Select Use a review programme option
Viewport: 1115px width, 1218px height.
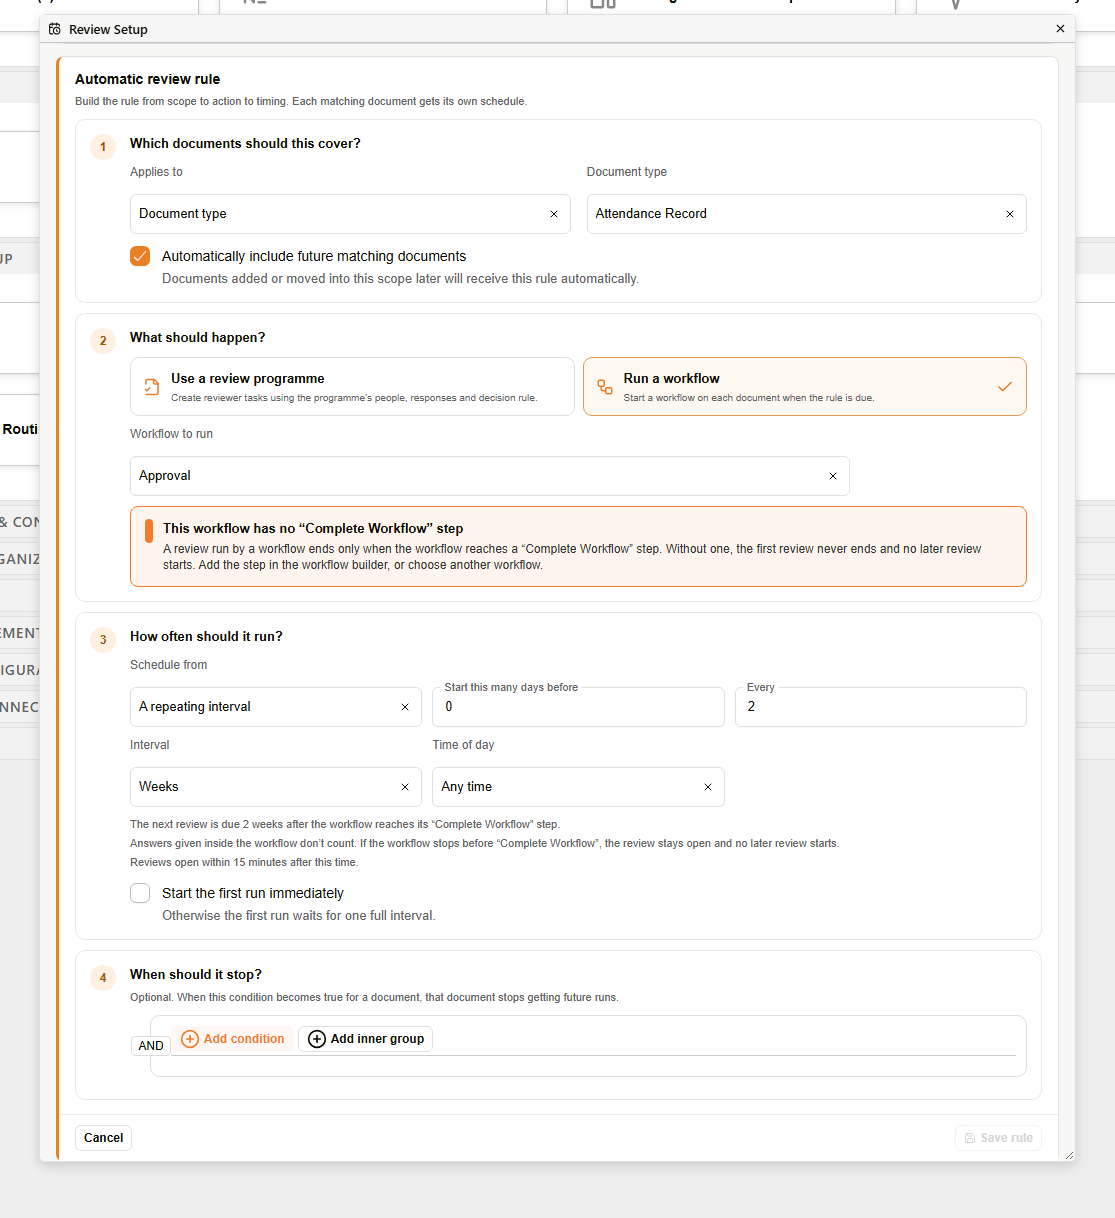pyautogui.click(x=352, y=387)
